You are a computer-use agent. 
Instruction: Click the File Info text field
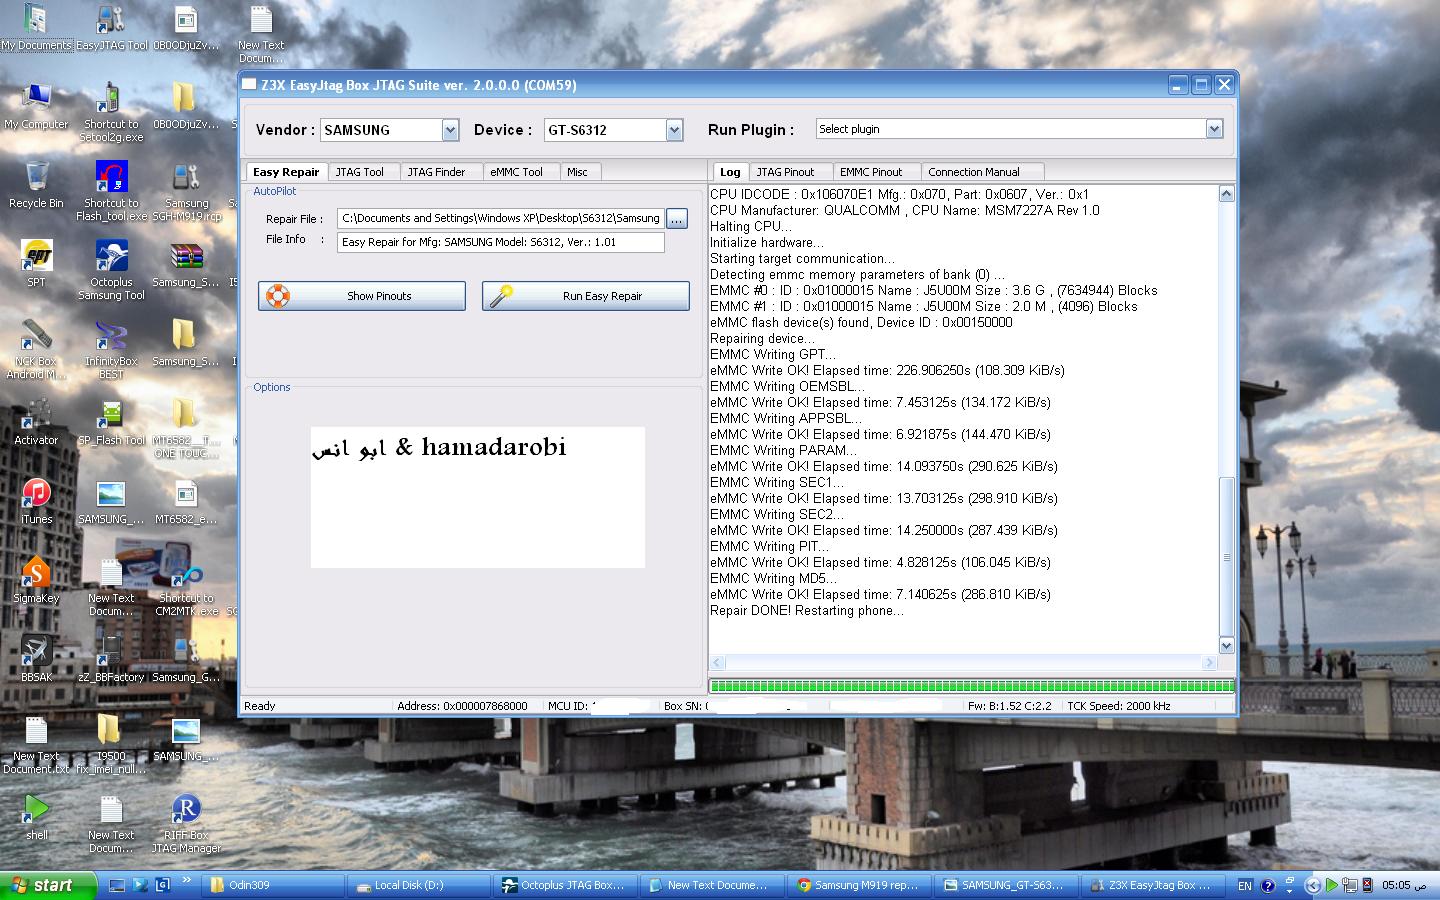coord(501,242)
